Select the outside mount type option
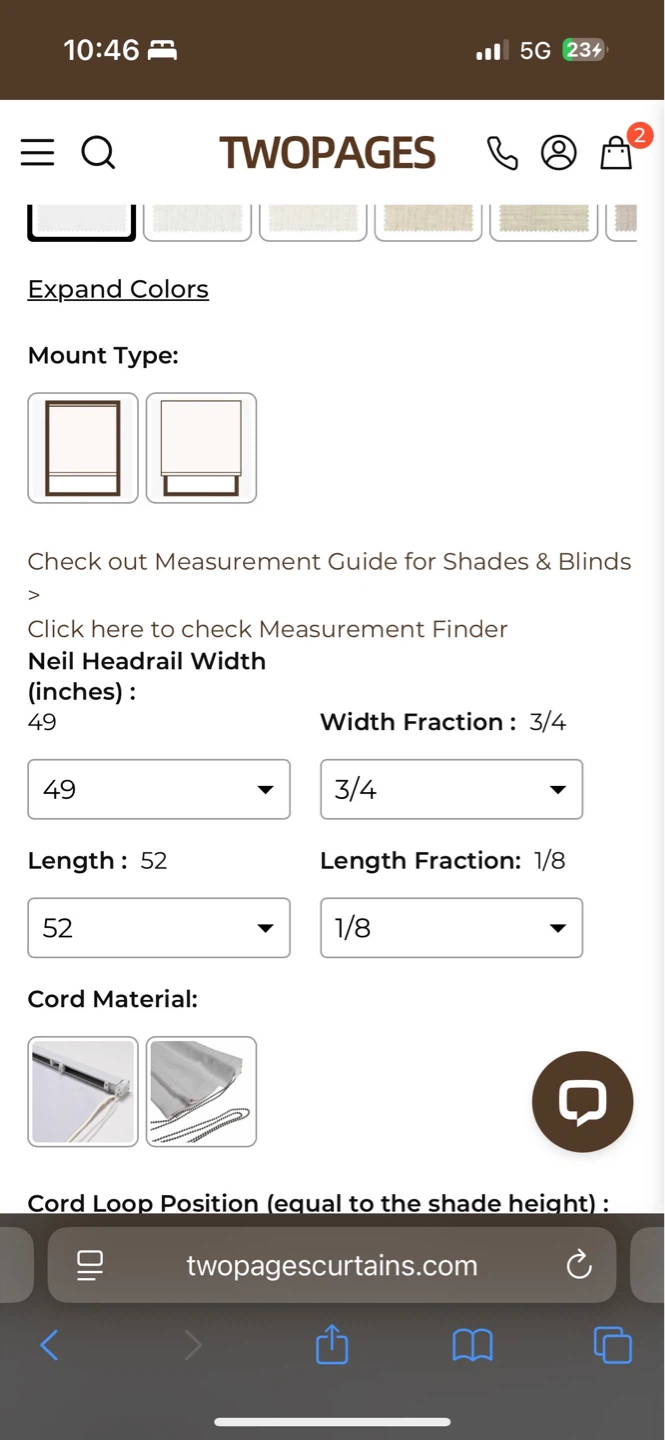Image resolution: width=665 pixels, height=1440 pixels. tap(201, 448)
